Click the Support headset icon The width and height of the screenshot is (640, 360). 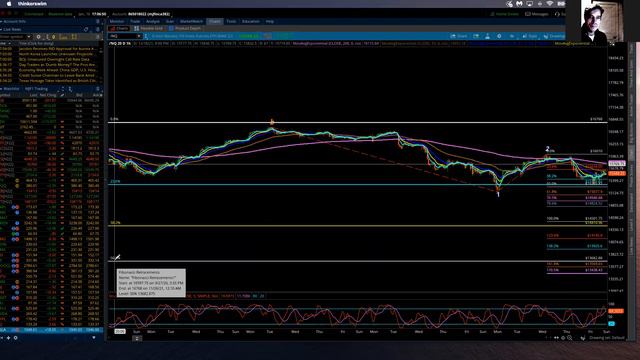(x=557, y=14)
